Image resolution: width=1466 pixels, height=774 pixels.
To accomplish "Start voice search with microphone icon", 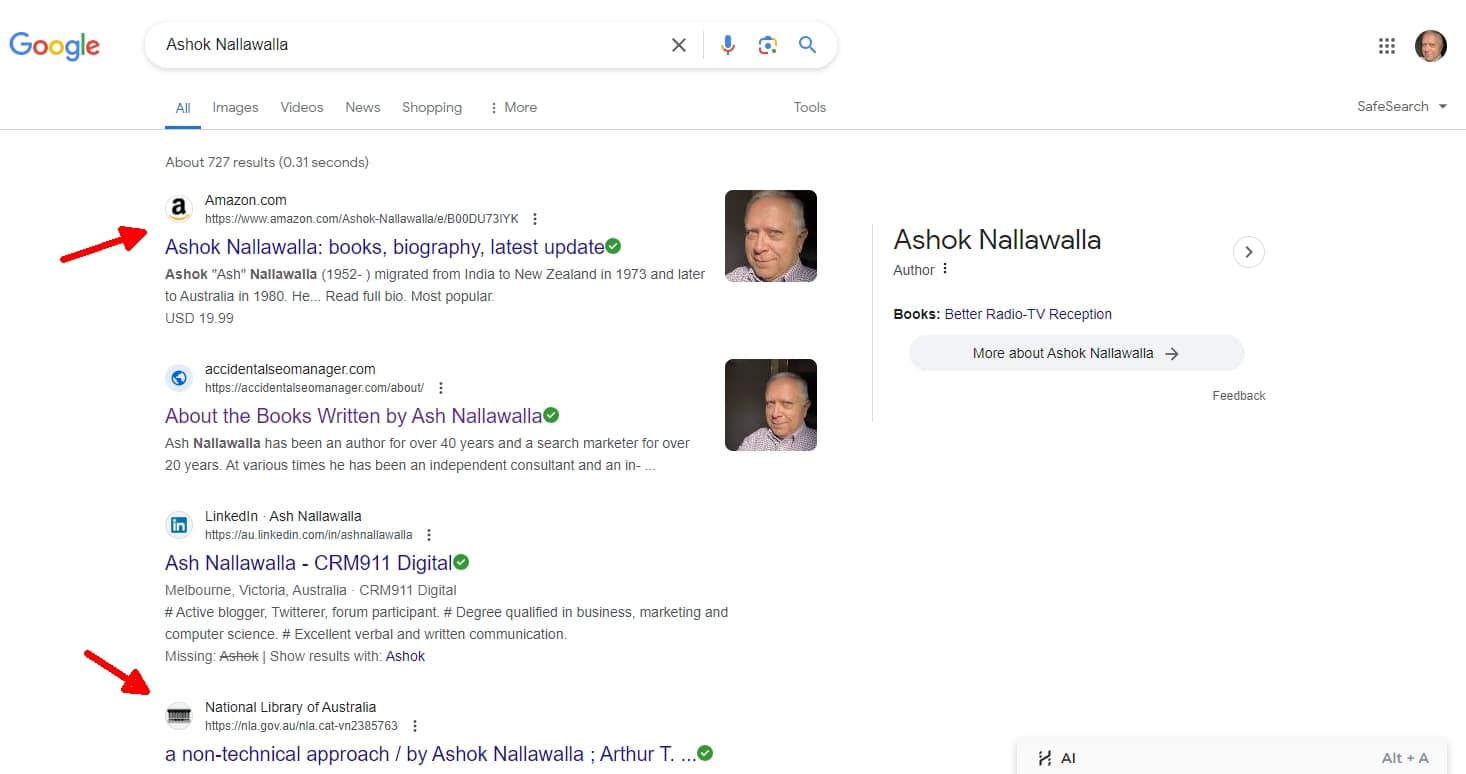I will (x=728, y=45).
